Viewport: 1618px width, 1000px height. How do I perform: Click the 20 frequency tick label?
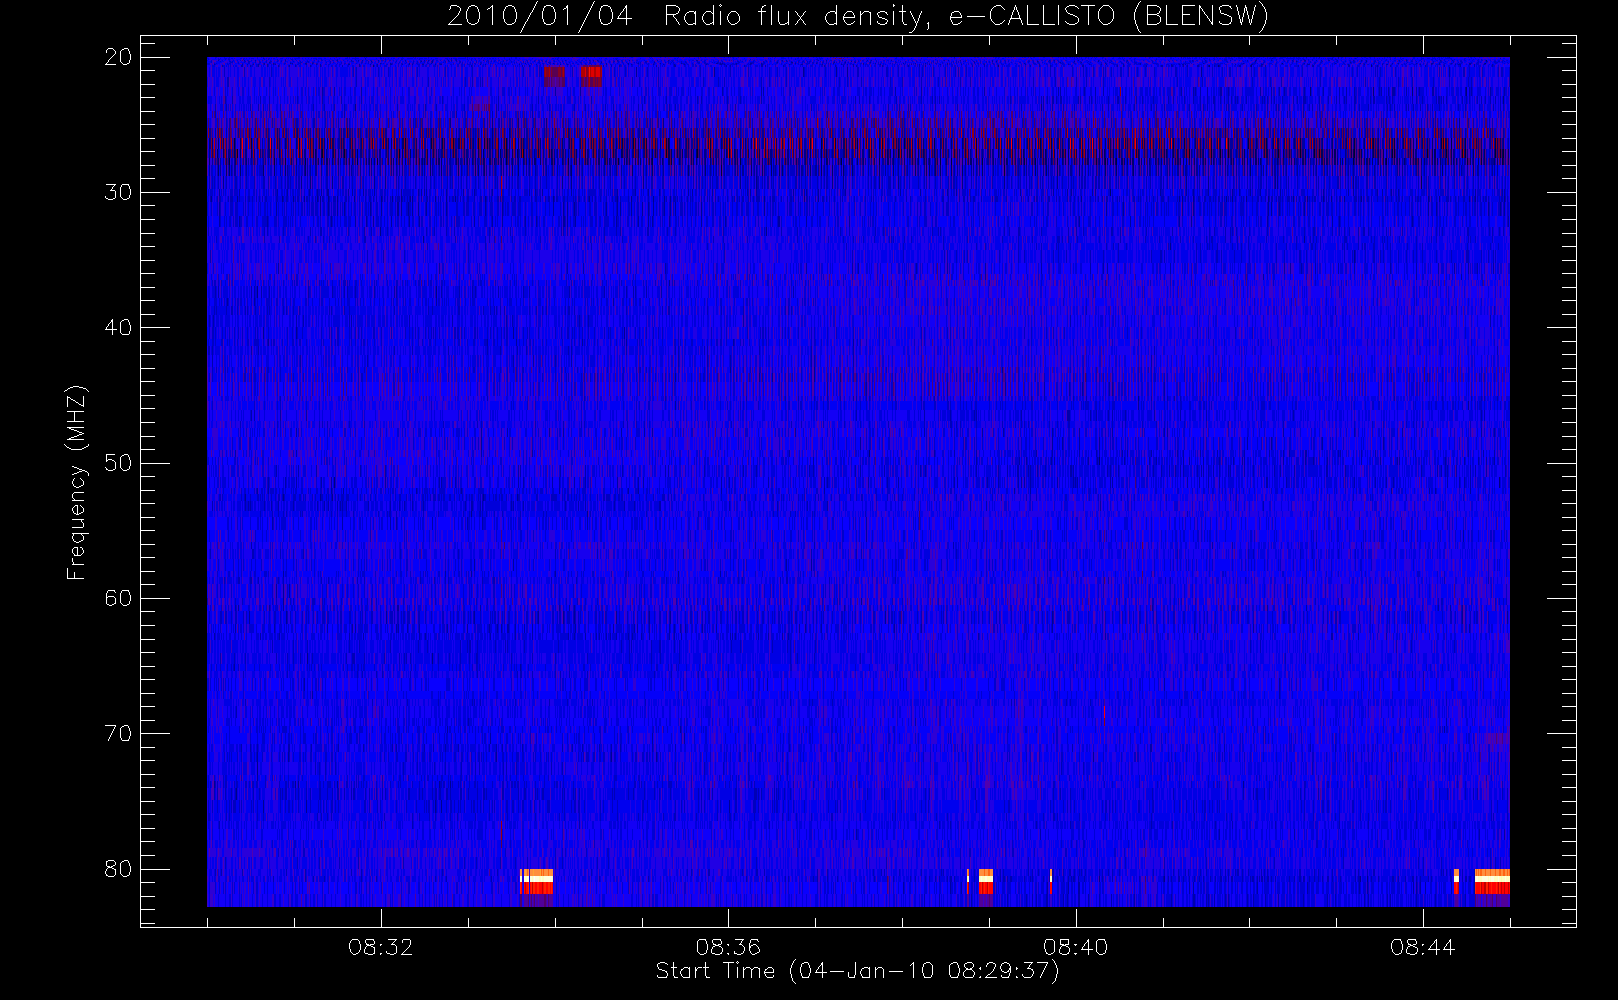click(x=118, y=57)
